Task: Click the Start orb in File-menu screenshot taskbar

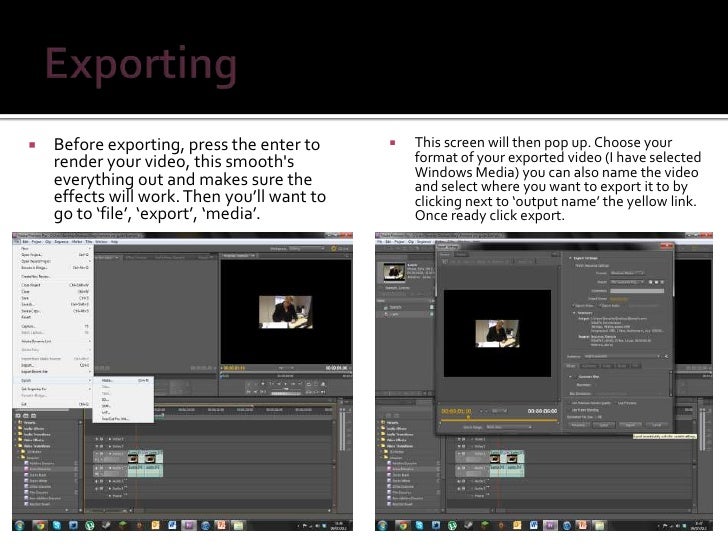Action: click(19, 525)
